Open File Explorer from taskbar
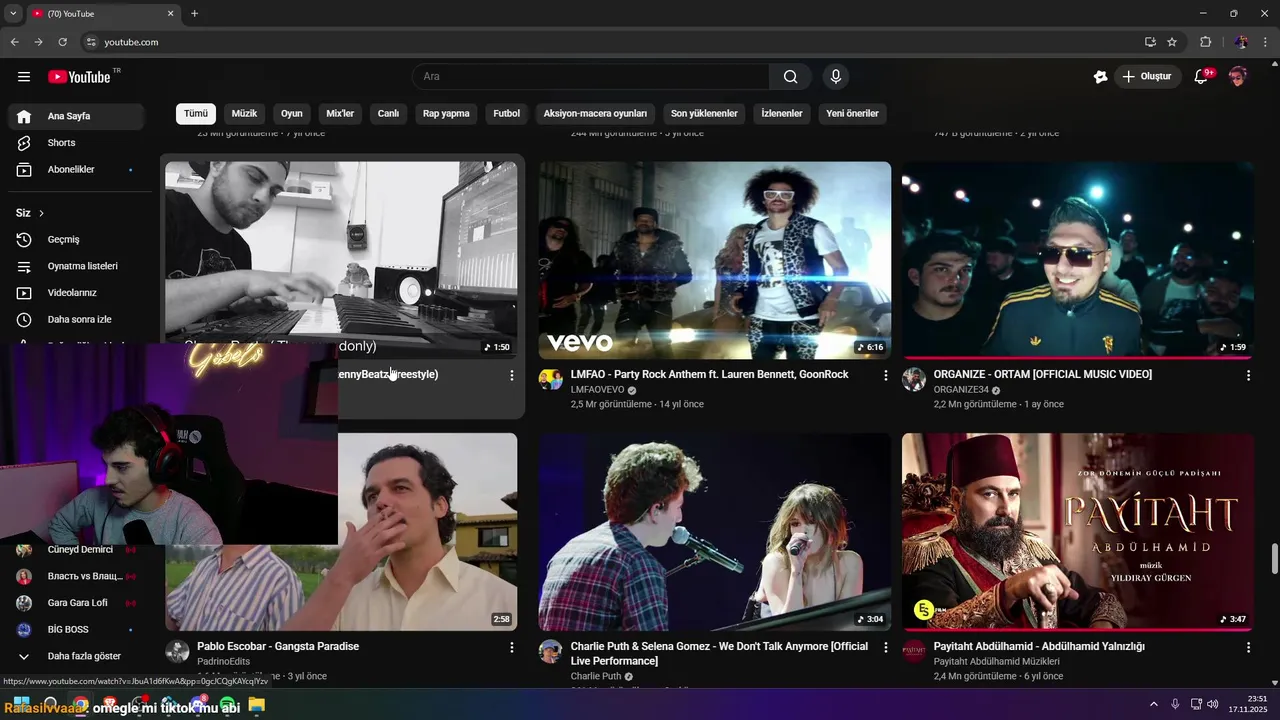 tap(257, 705)
